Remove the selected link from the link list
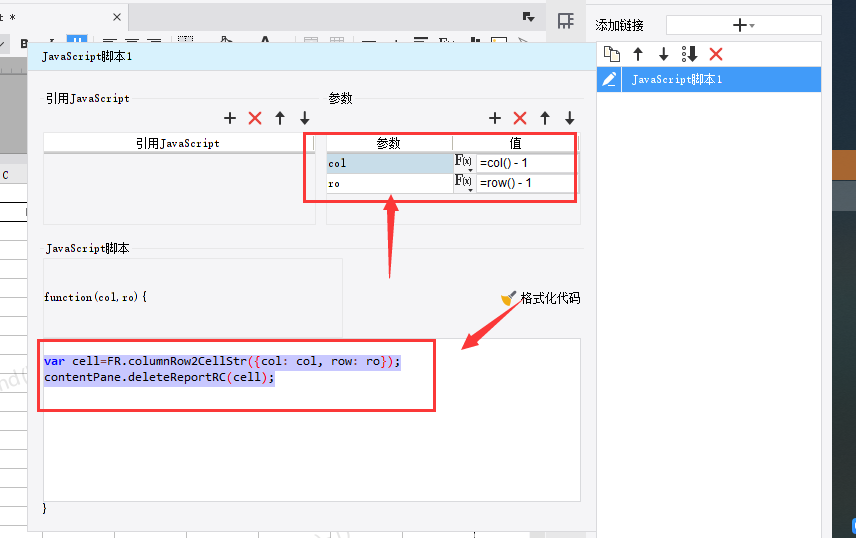The image size is (856, 538). coord(716,54)
